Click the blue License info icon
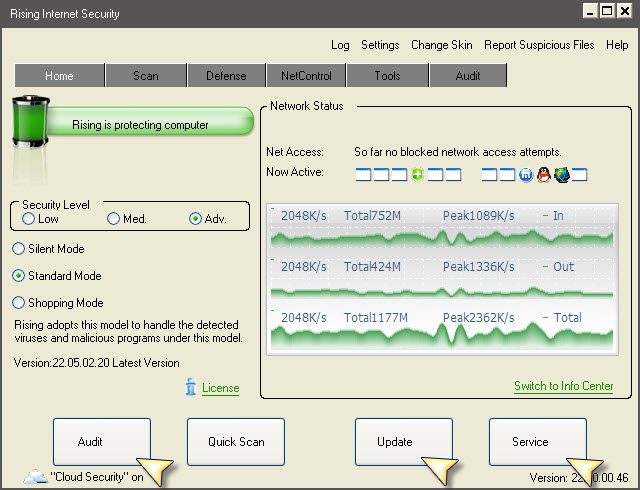 pyautogui.click(x=191, y=388)
